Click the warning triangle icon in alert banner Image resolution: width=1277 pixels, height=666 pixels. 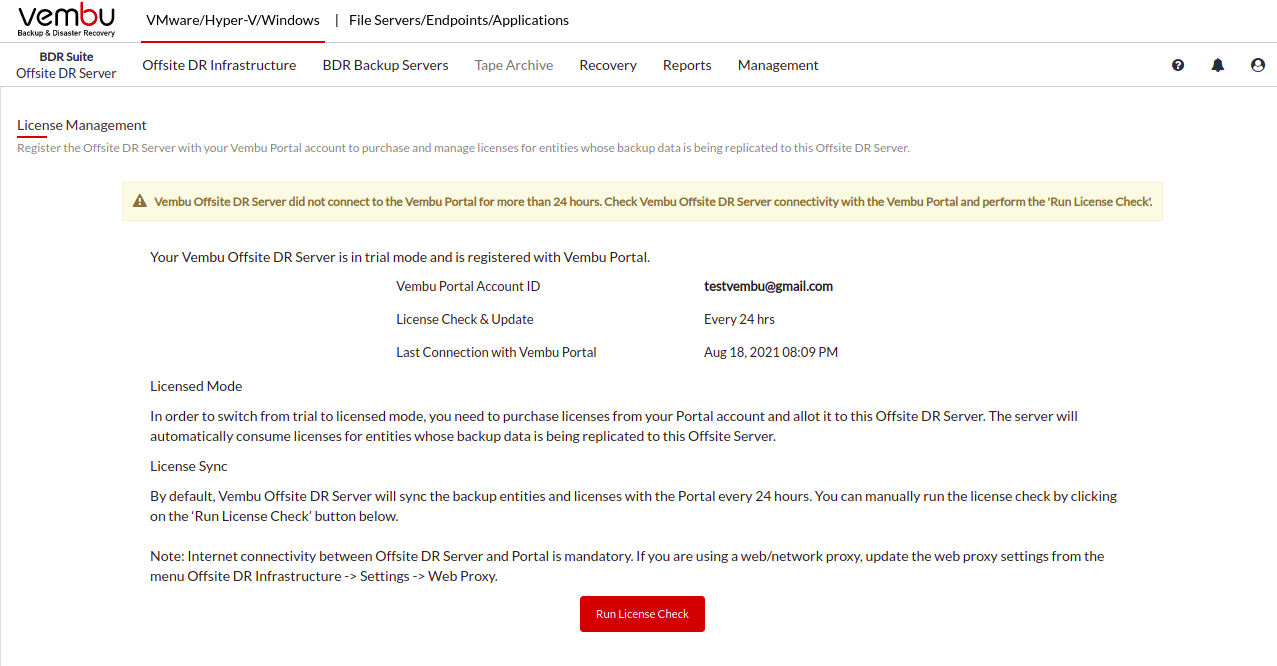coord(140,201)
